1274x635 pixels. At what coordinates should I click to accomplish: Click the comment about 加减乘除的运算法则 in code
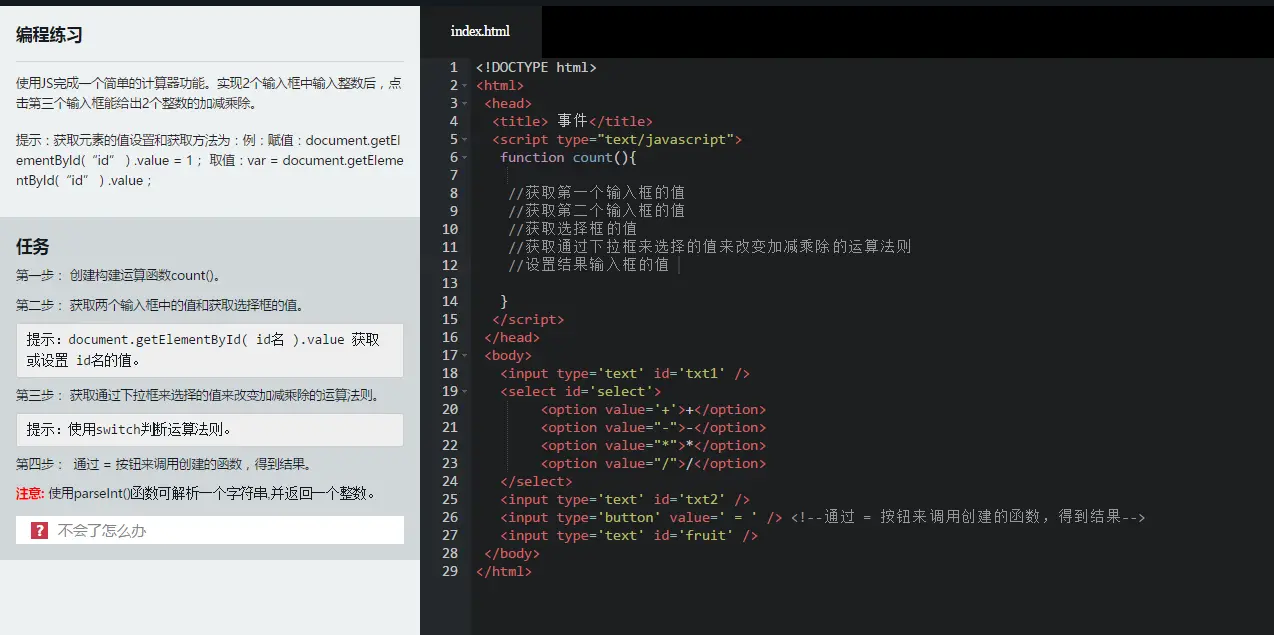[709, 247]
